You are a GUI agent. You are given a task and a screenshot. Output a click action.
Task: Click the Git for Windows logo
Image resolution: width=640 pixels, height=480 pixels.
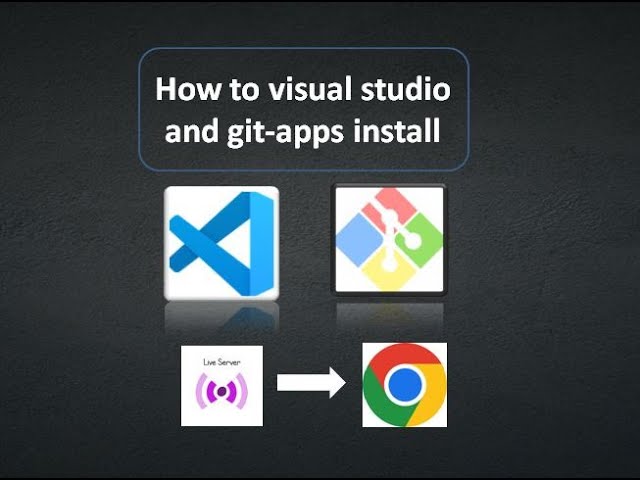click(389, 240)
